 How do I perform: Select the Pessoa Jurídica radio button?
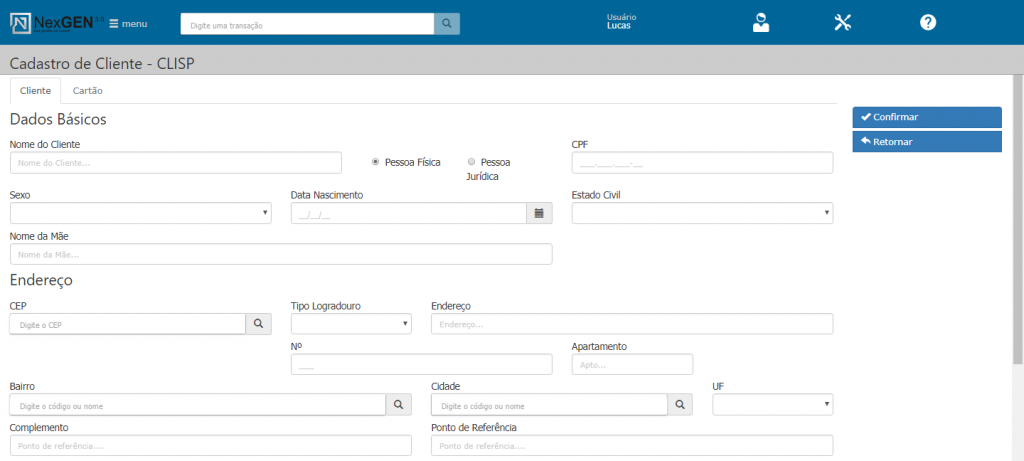tap(471, 161)
